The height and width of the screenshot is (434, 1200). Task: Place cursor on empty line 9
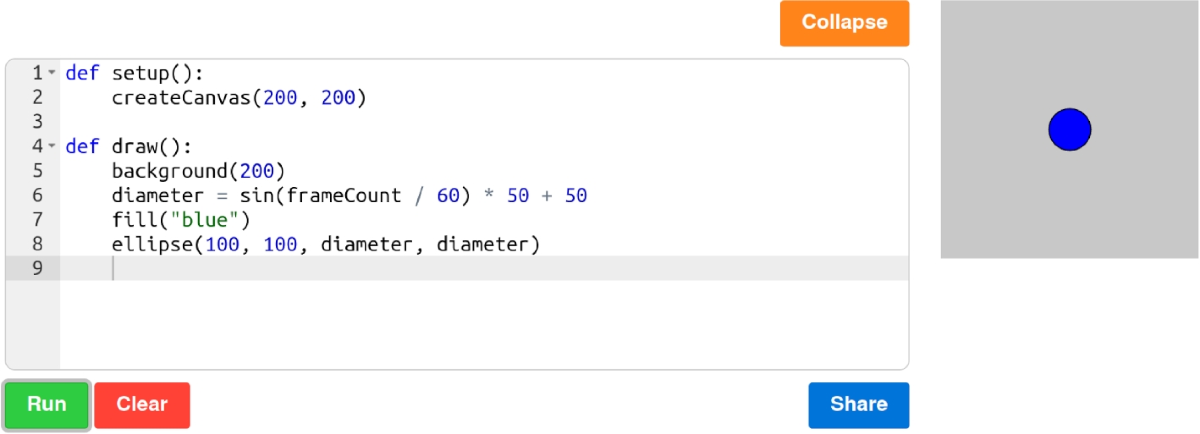click(484, 268)
